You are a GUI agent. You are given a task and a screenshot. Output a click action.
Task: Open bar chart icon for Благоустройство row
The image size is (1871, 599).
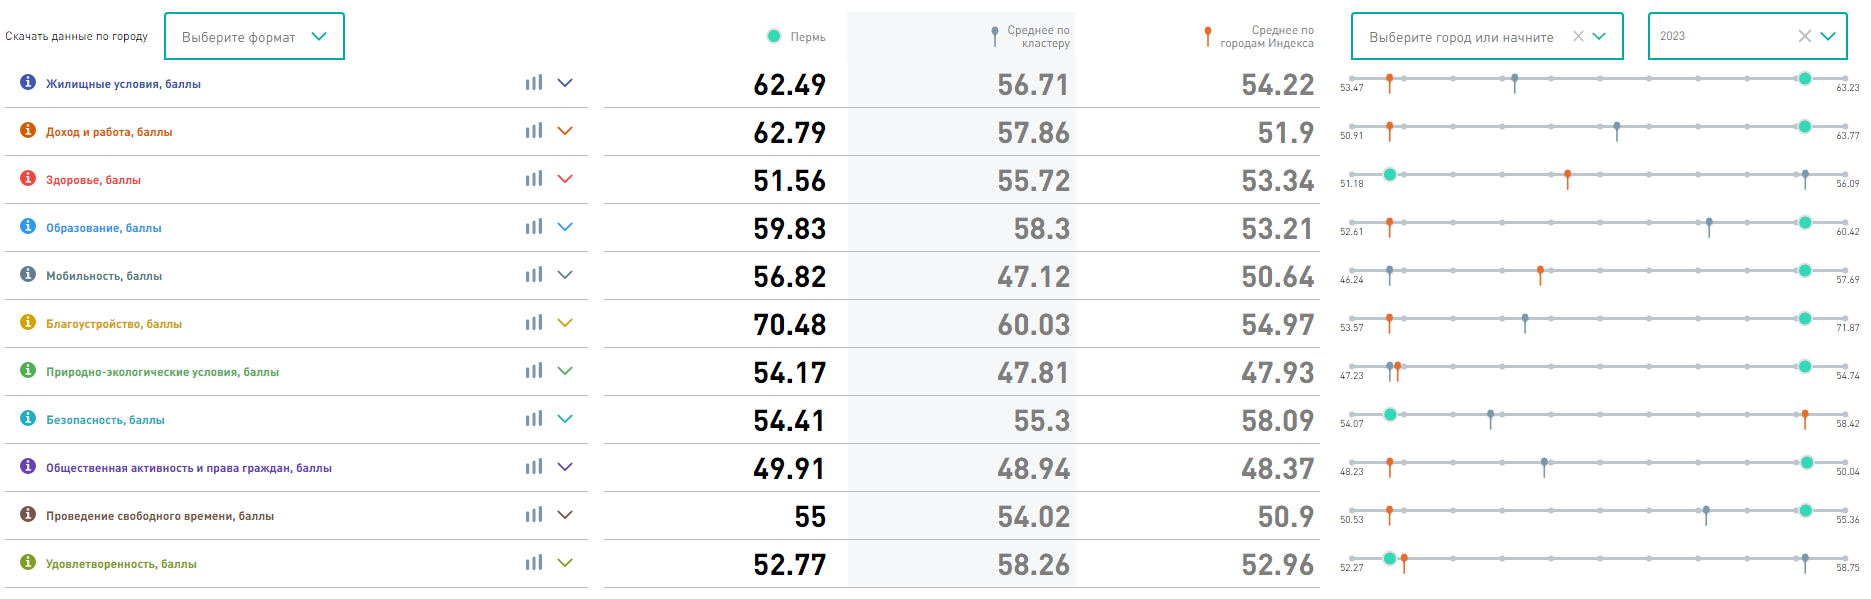click(534, 323)
